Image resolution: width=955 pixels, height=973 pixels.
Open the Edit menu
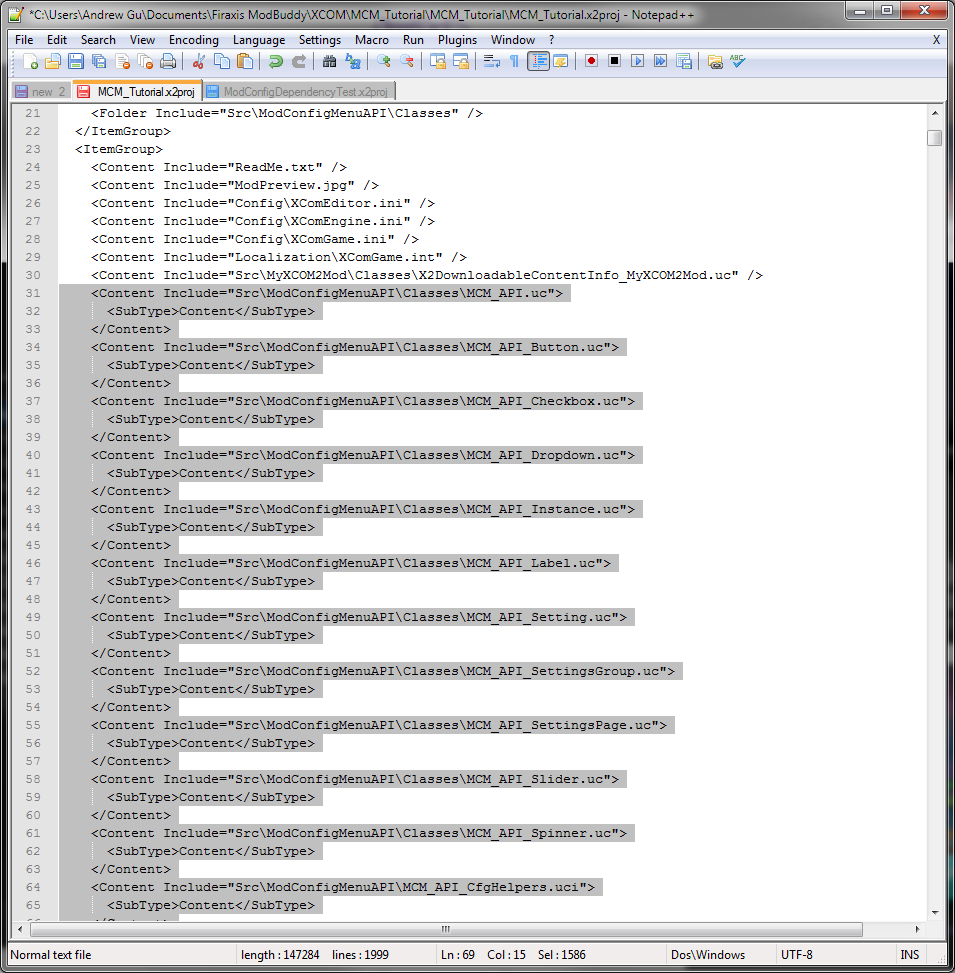point(56,40)
